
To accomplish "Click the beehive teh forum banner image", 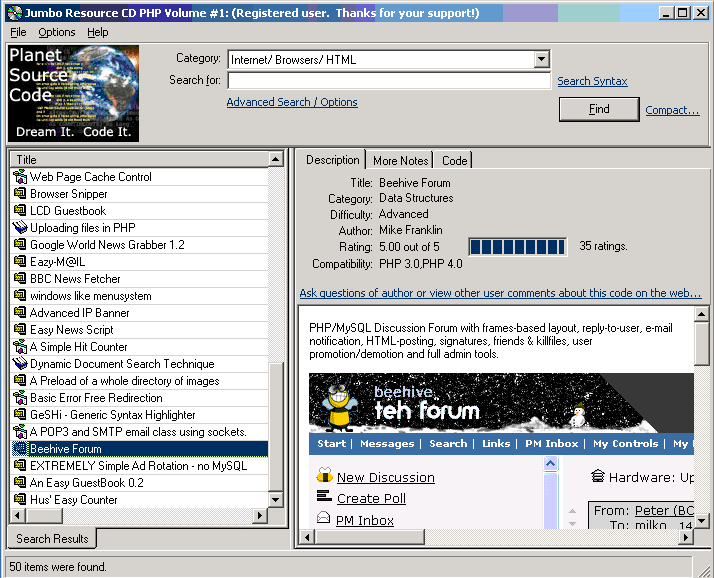I will click(x=501, y=403).
